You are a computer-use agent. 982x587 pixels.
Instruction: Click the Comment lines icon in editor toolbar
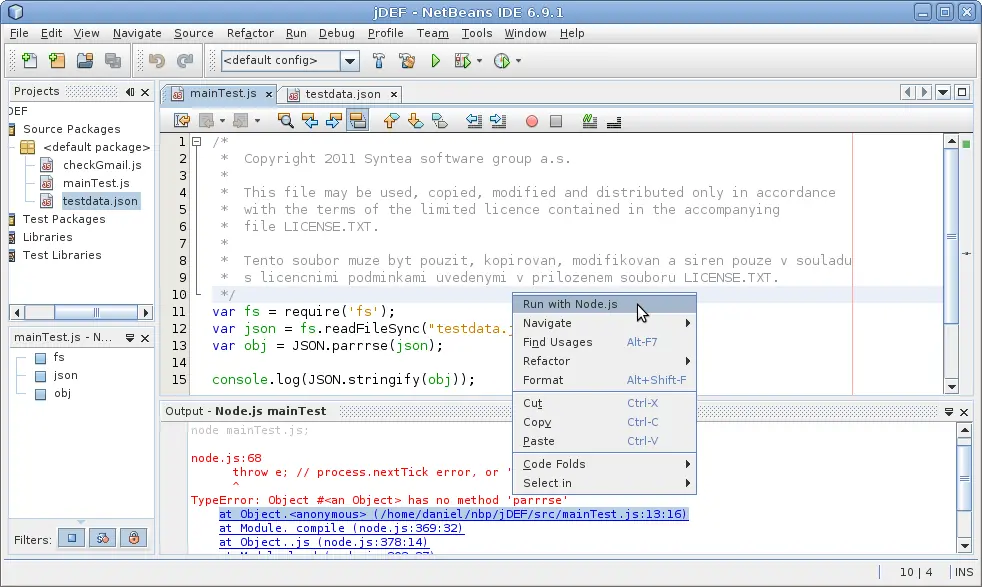[589, 121]
